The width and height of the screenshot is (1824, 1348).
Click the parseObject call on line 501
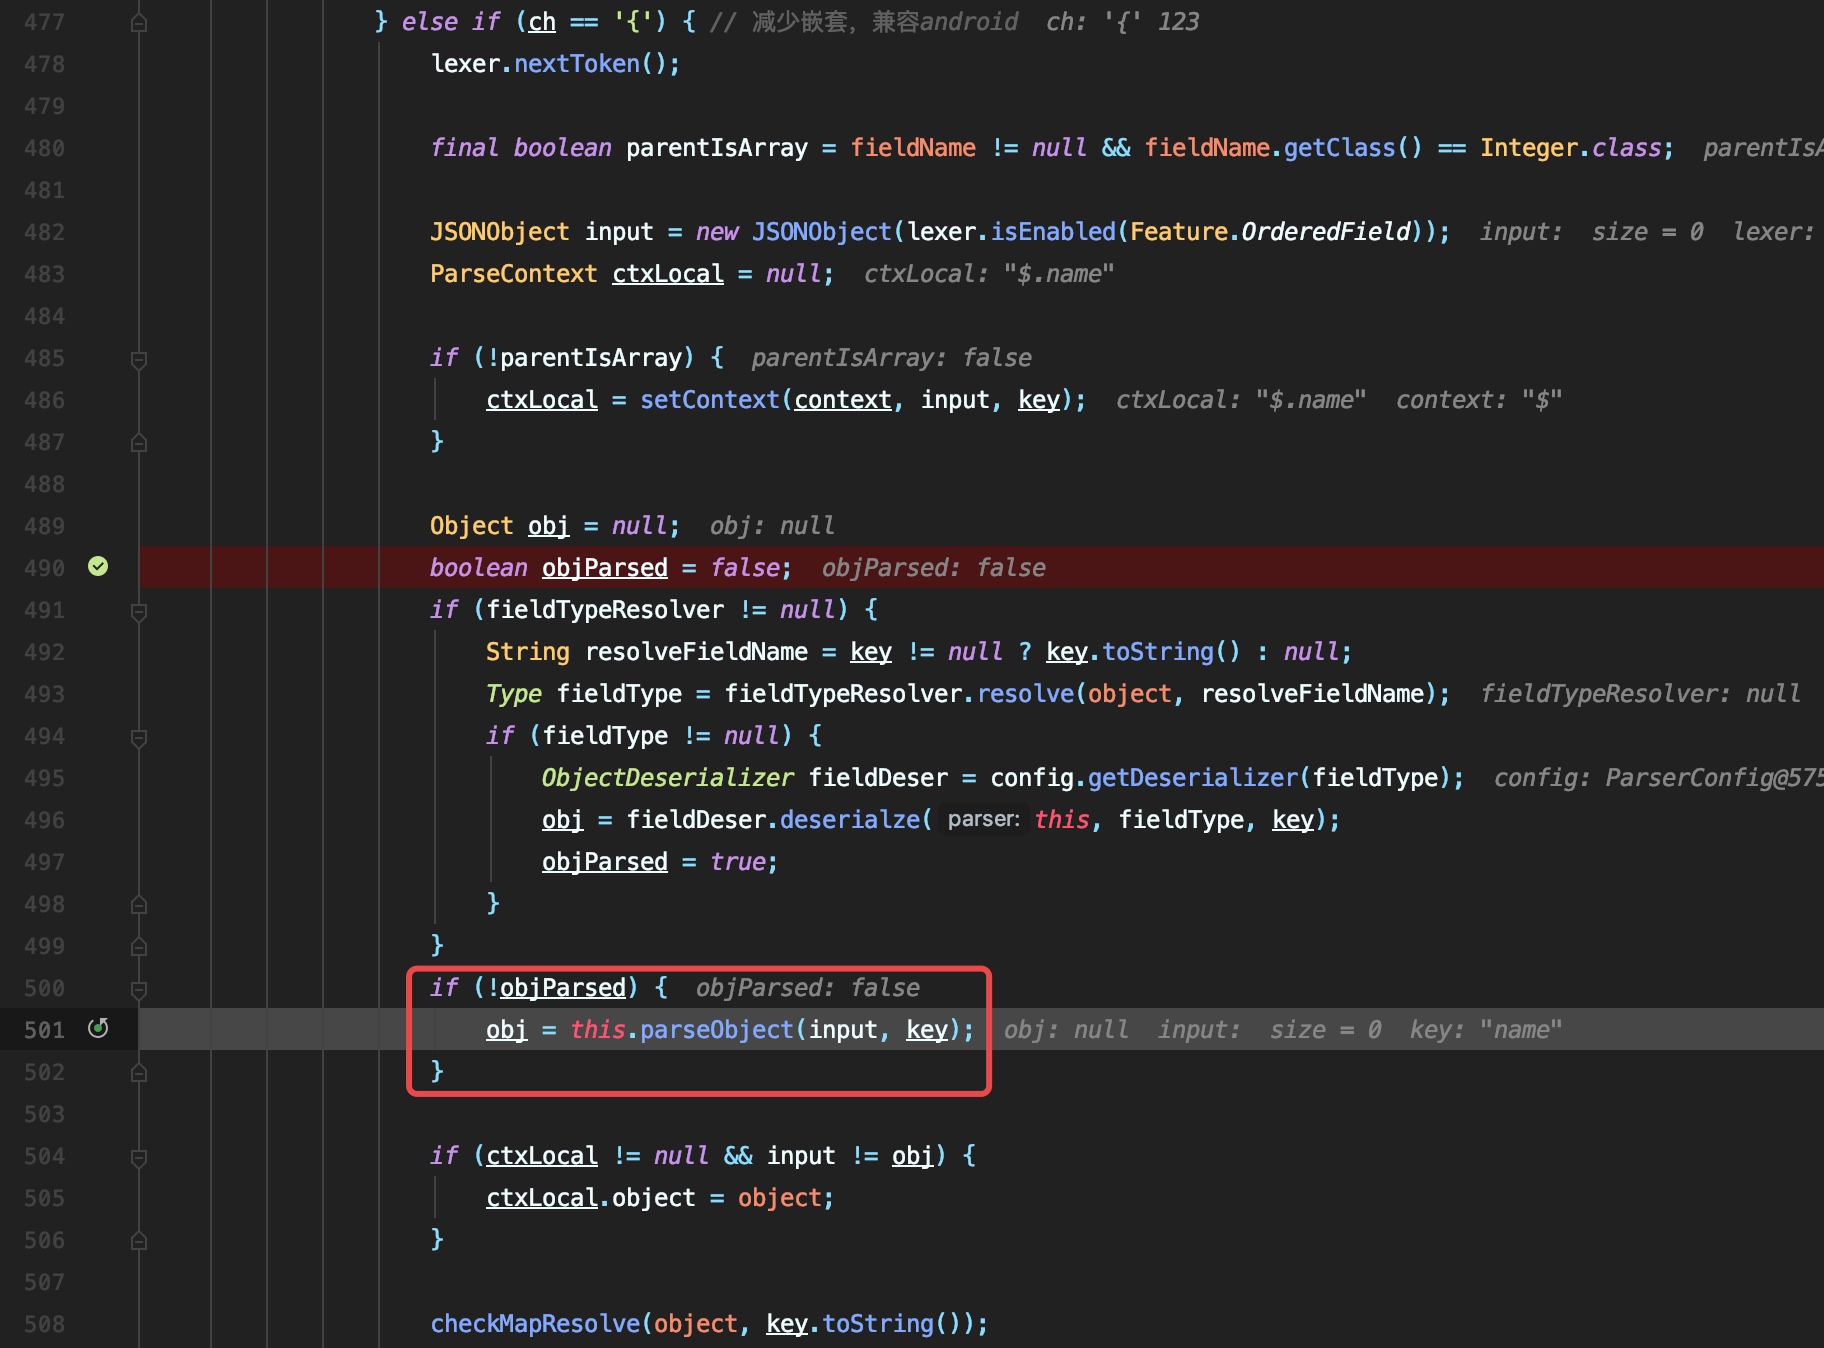tap(716, 1030)
